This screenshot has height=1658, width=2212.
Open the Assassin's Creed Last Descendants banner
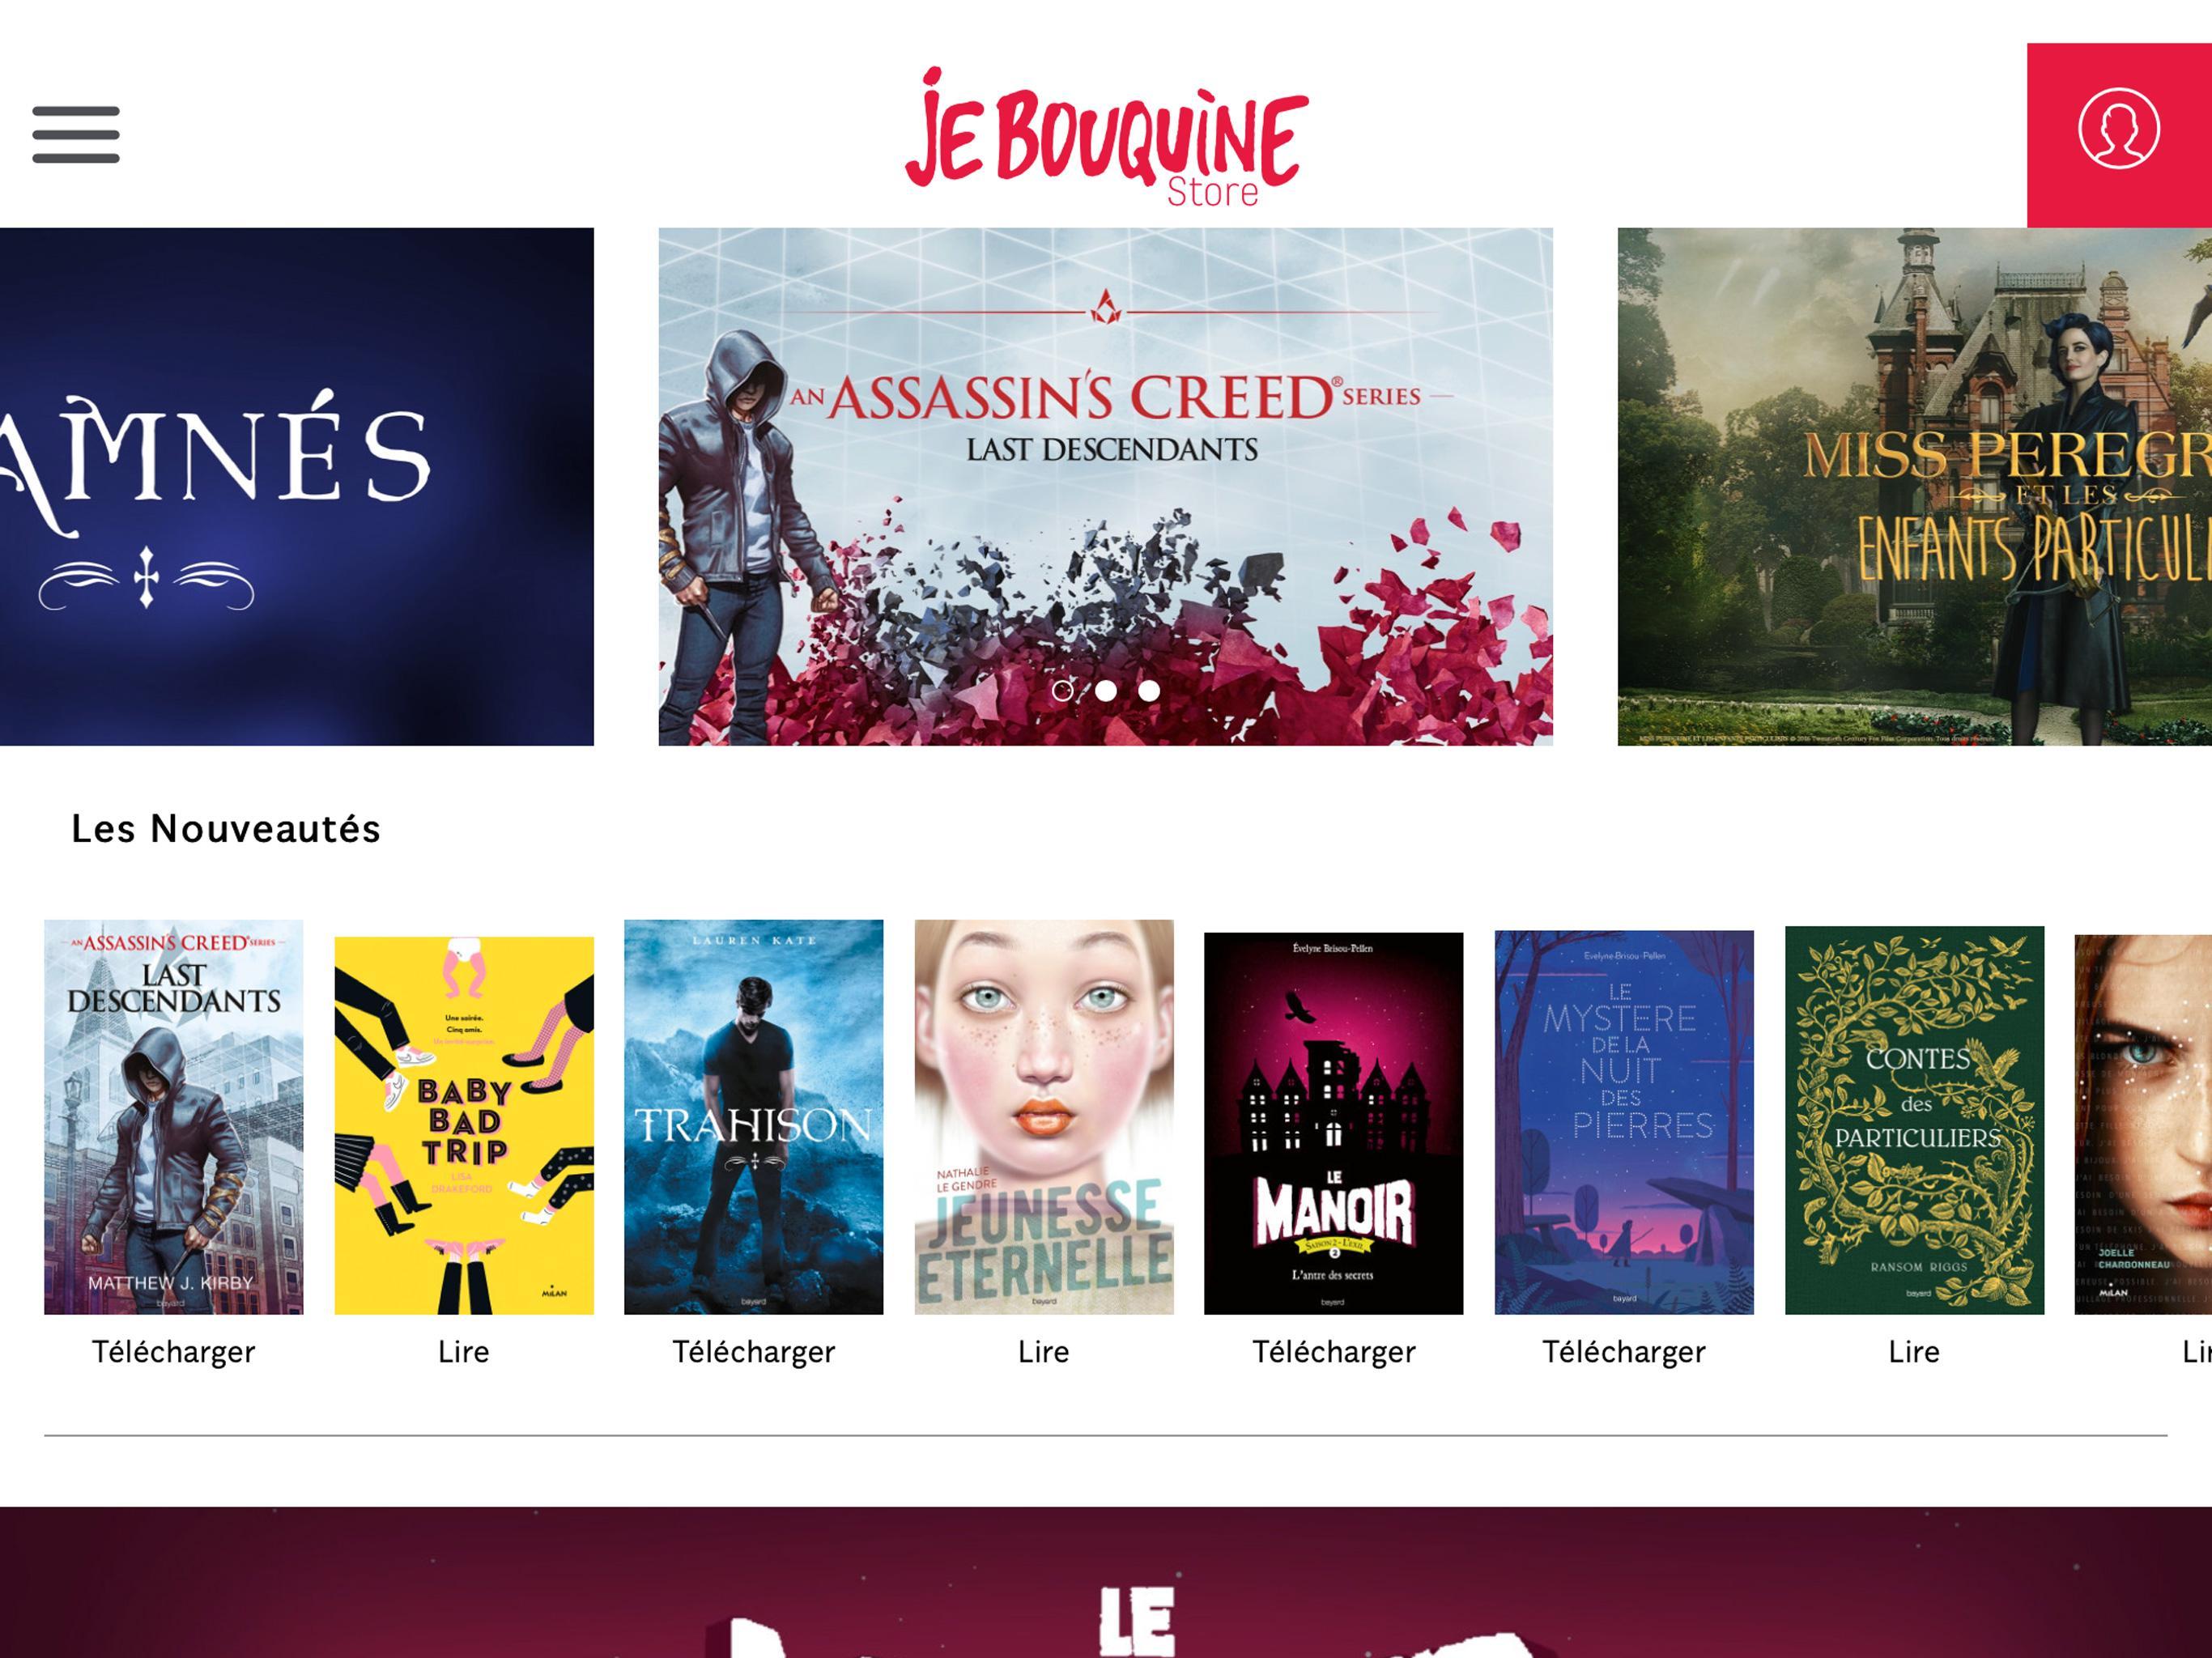point(1105,486)
